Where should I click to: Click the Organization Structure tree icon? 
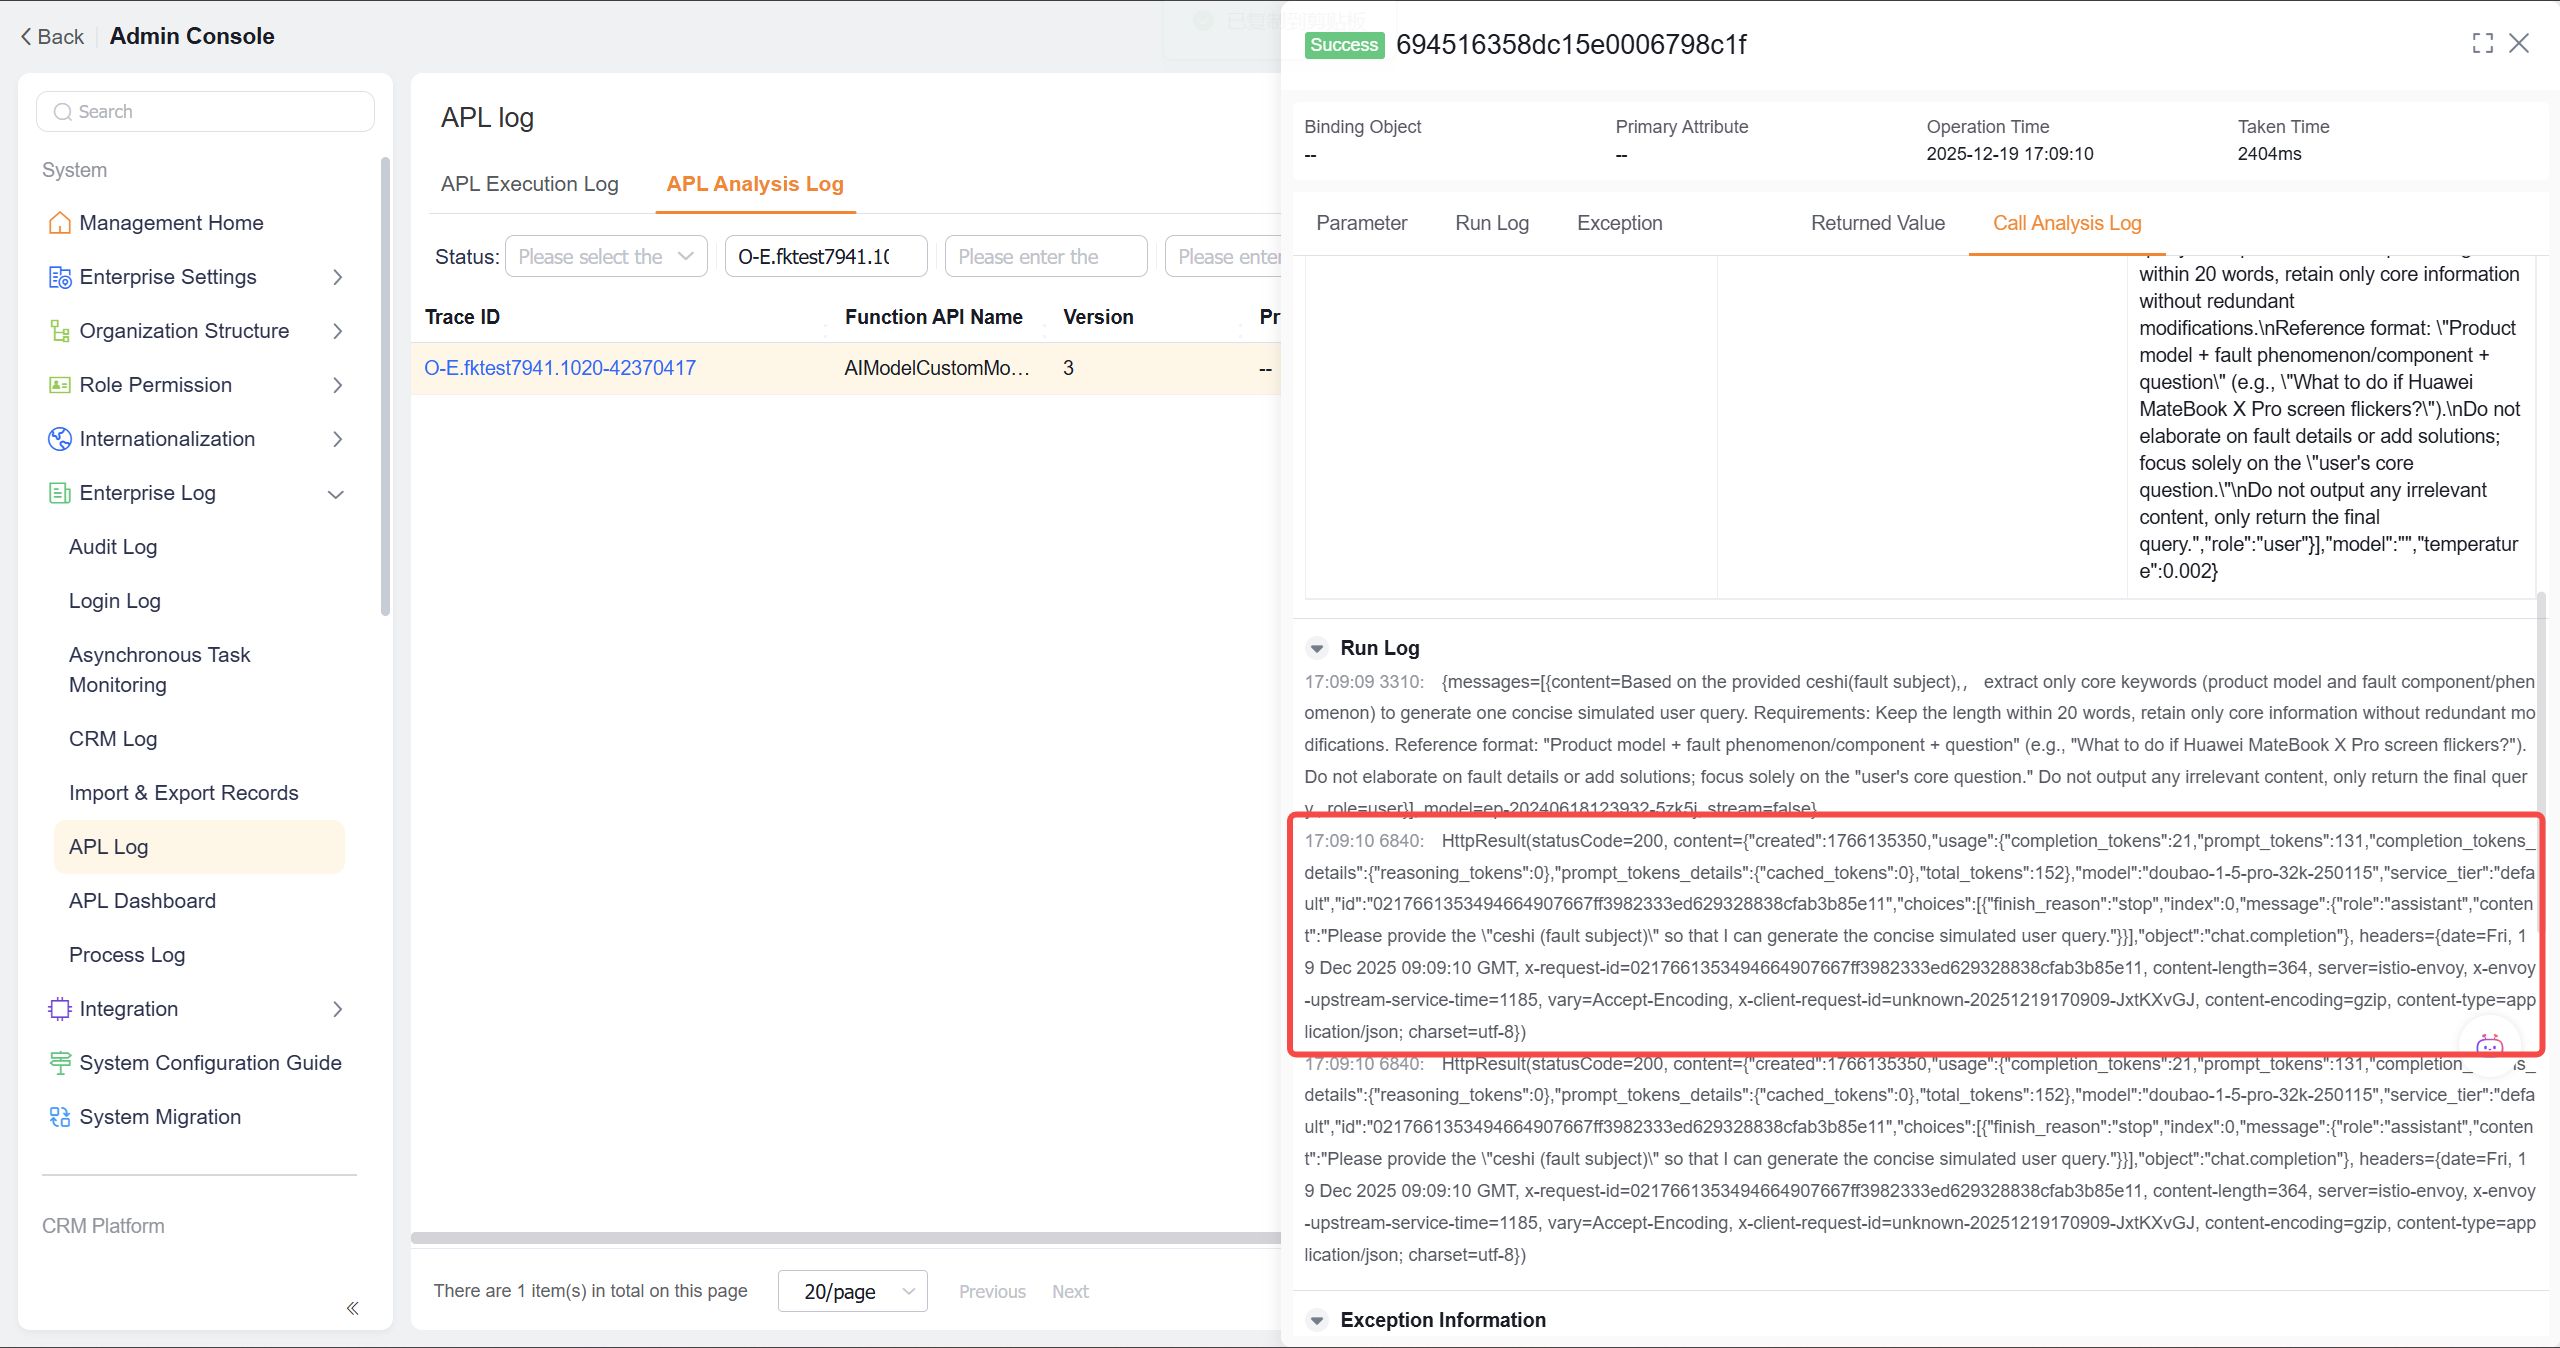pos(59,331)
